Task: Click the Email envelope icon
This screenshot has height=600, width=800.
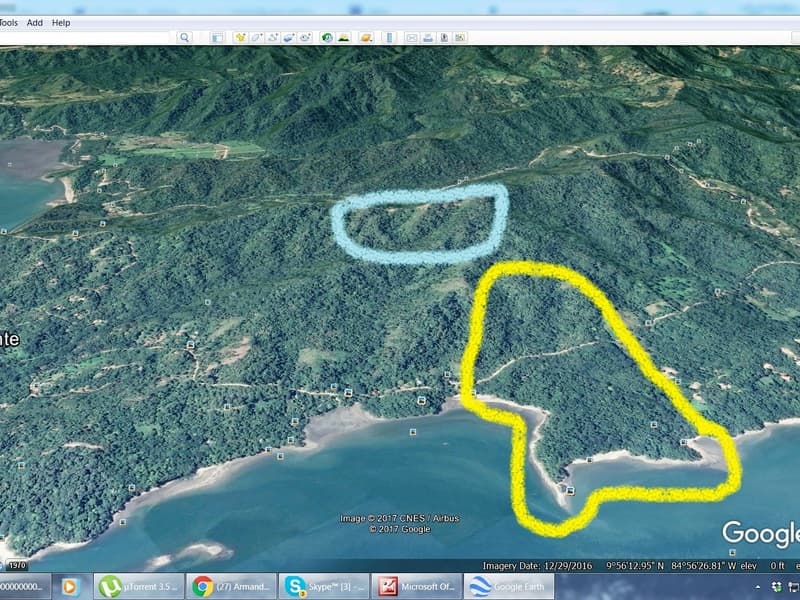Action: tap(411, 37)
